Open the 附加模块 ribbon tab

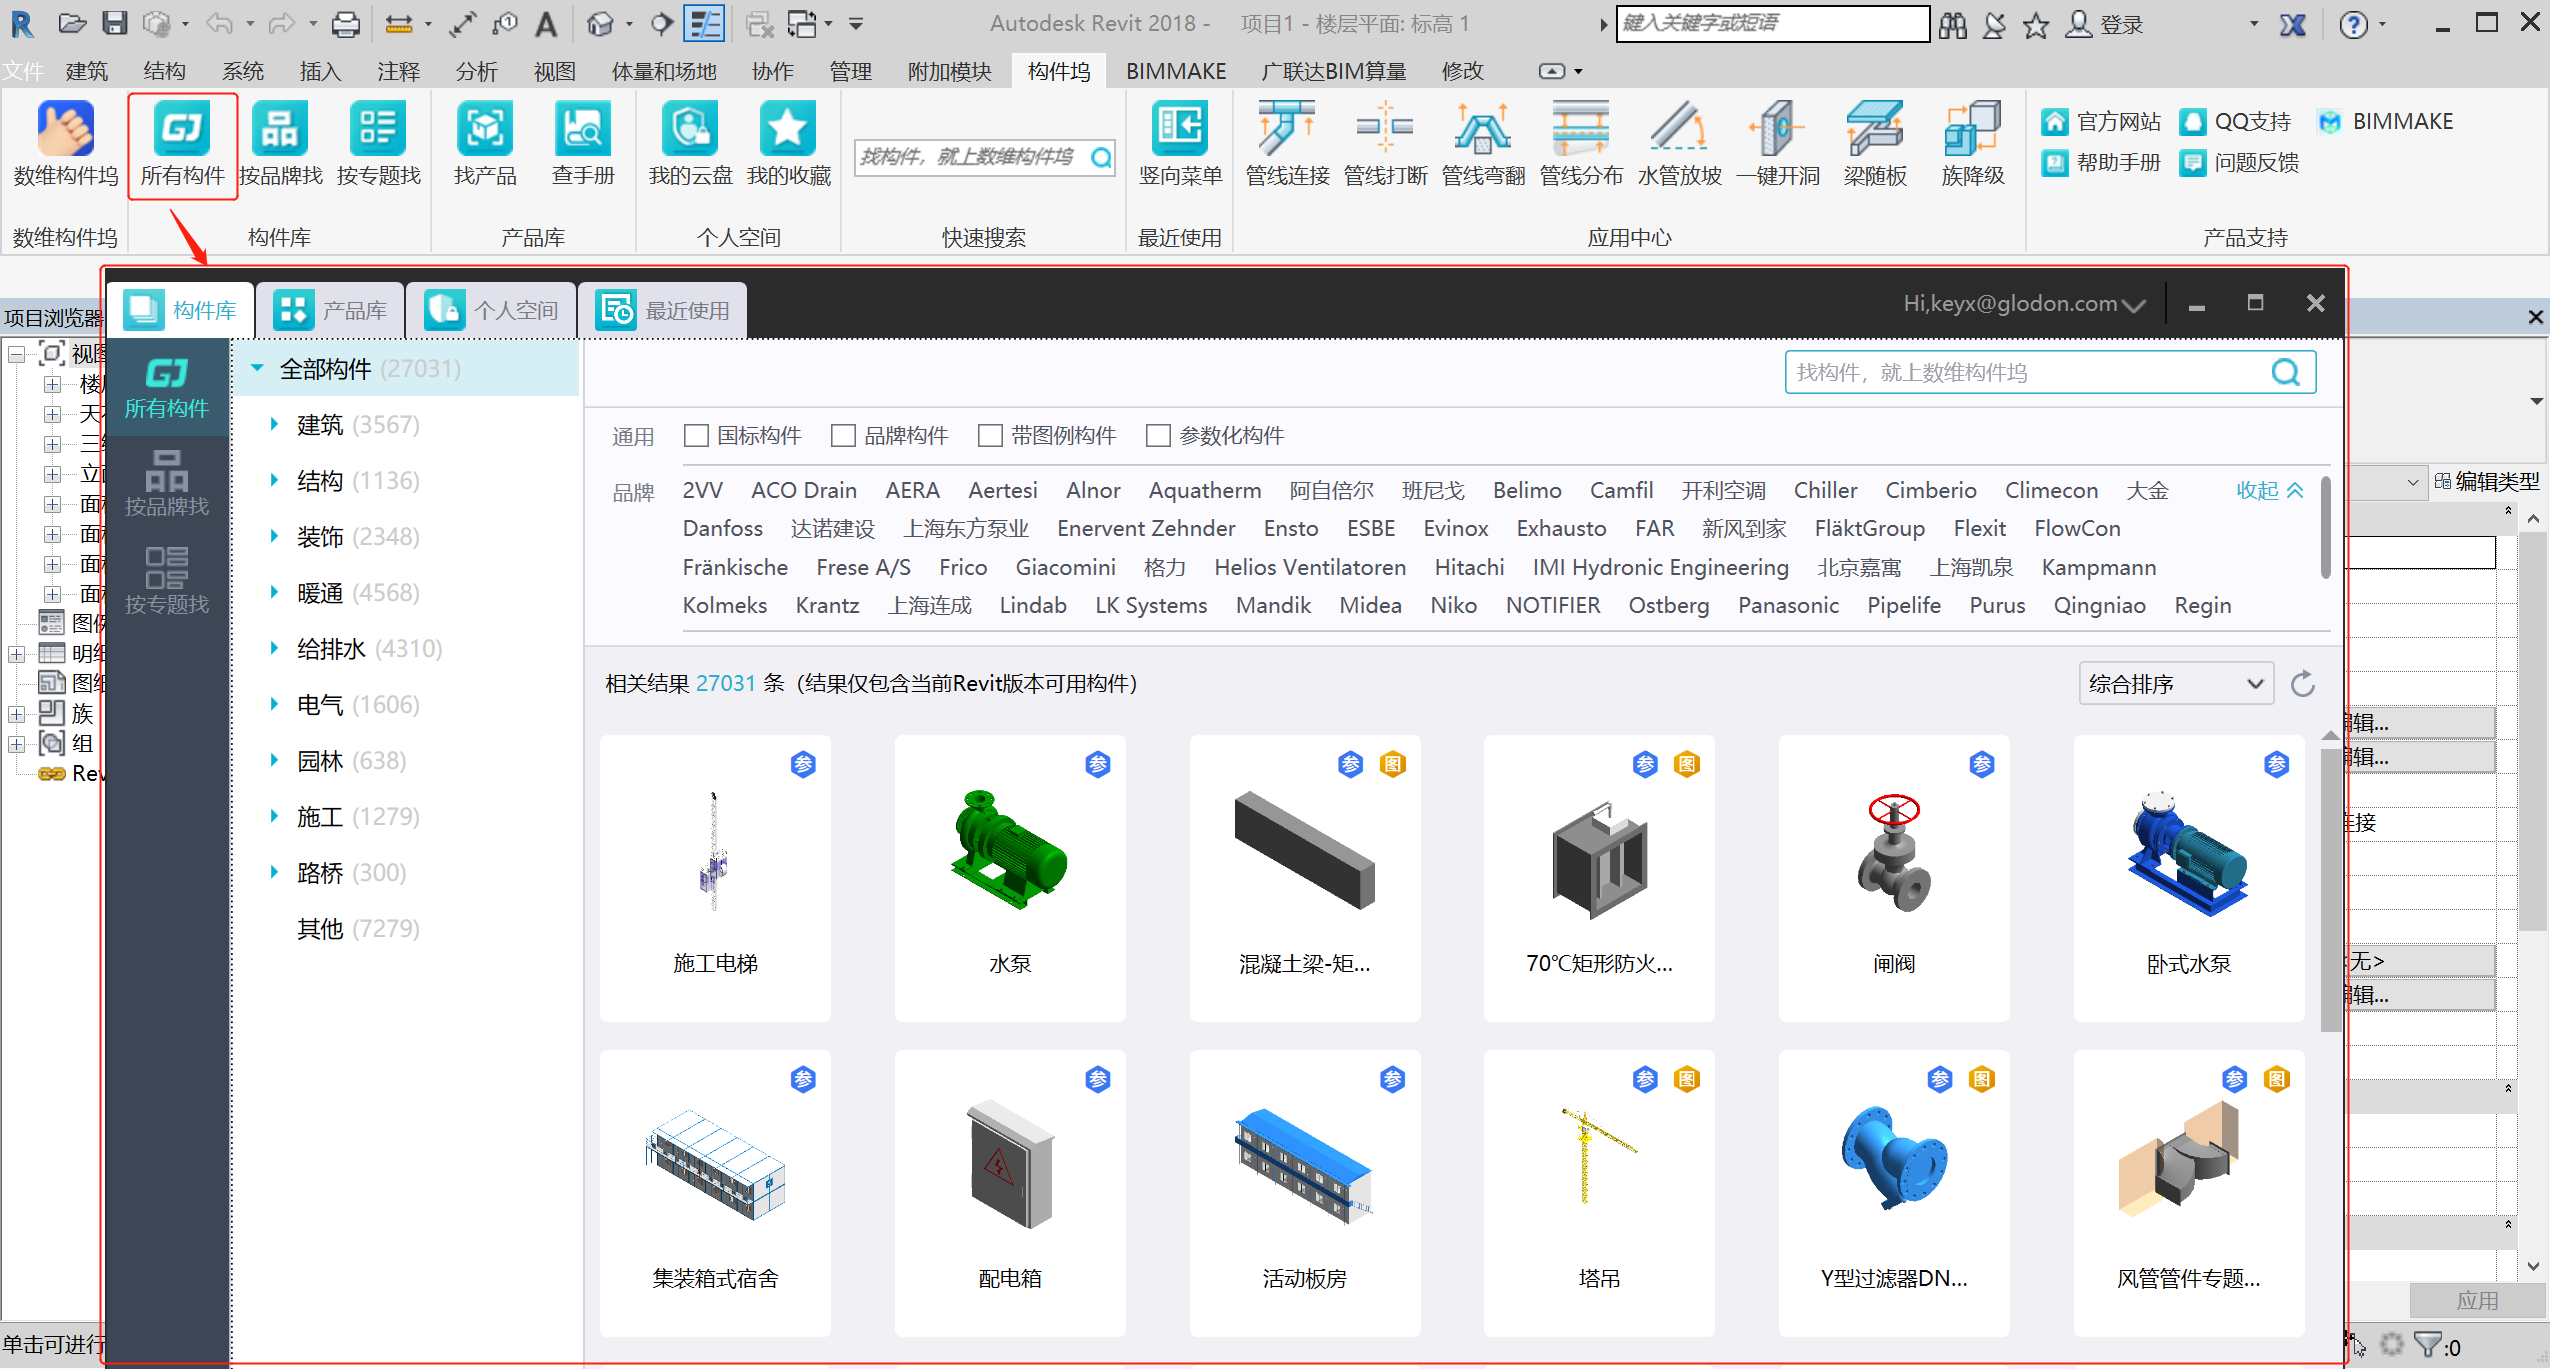click(950, 71)
